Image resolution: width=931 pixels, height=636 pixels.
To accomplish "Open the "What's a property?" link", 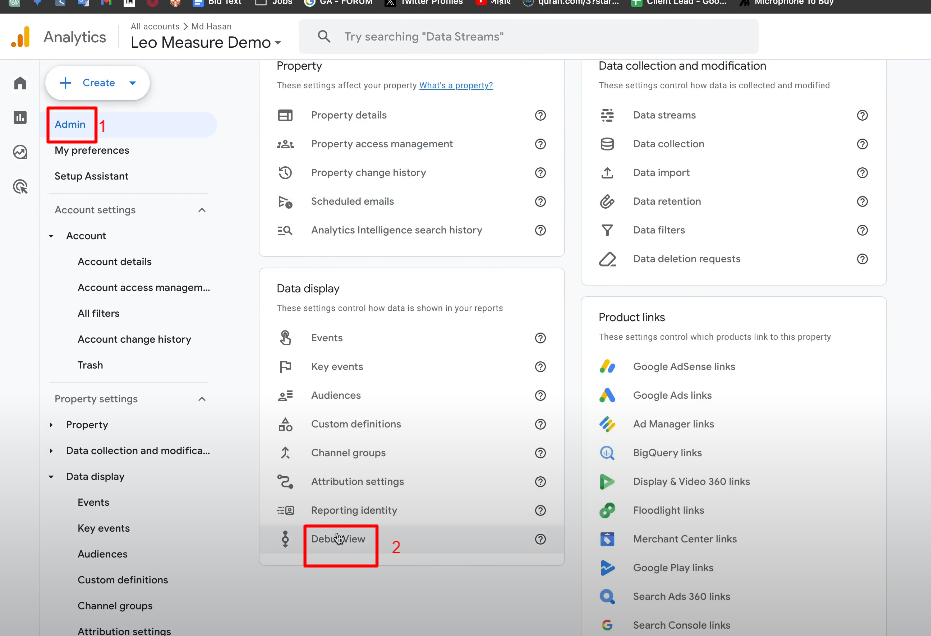I will pyautogui.click(x=455, y=86).
